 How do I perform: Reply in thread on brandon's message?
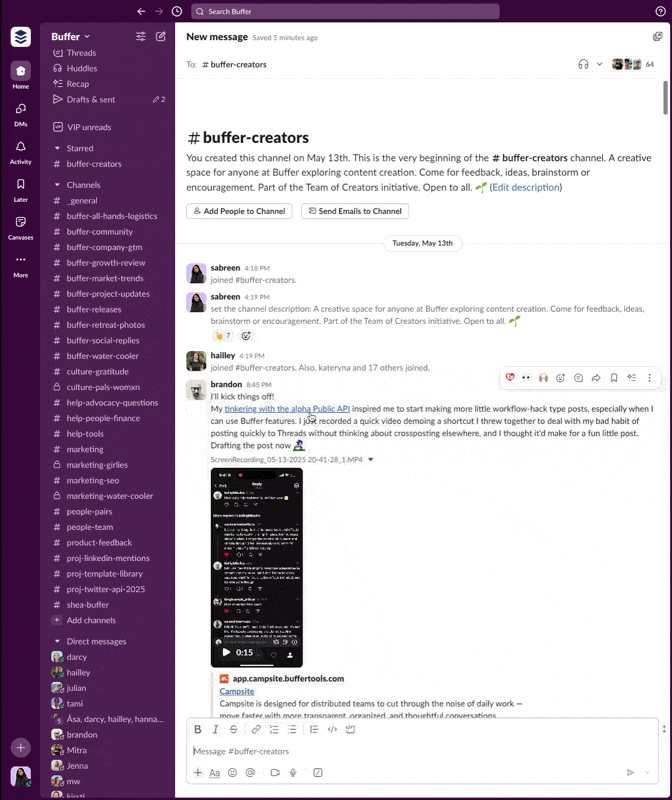(x=579, y=378)
